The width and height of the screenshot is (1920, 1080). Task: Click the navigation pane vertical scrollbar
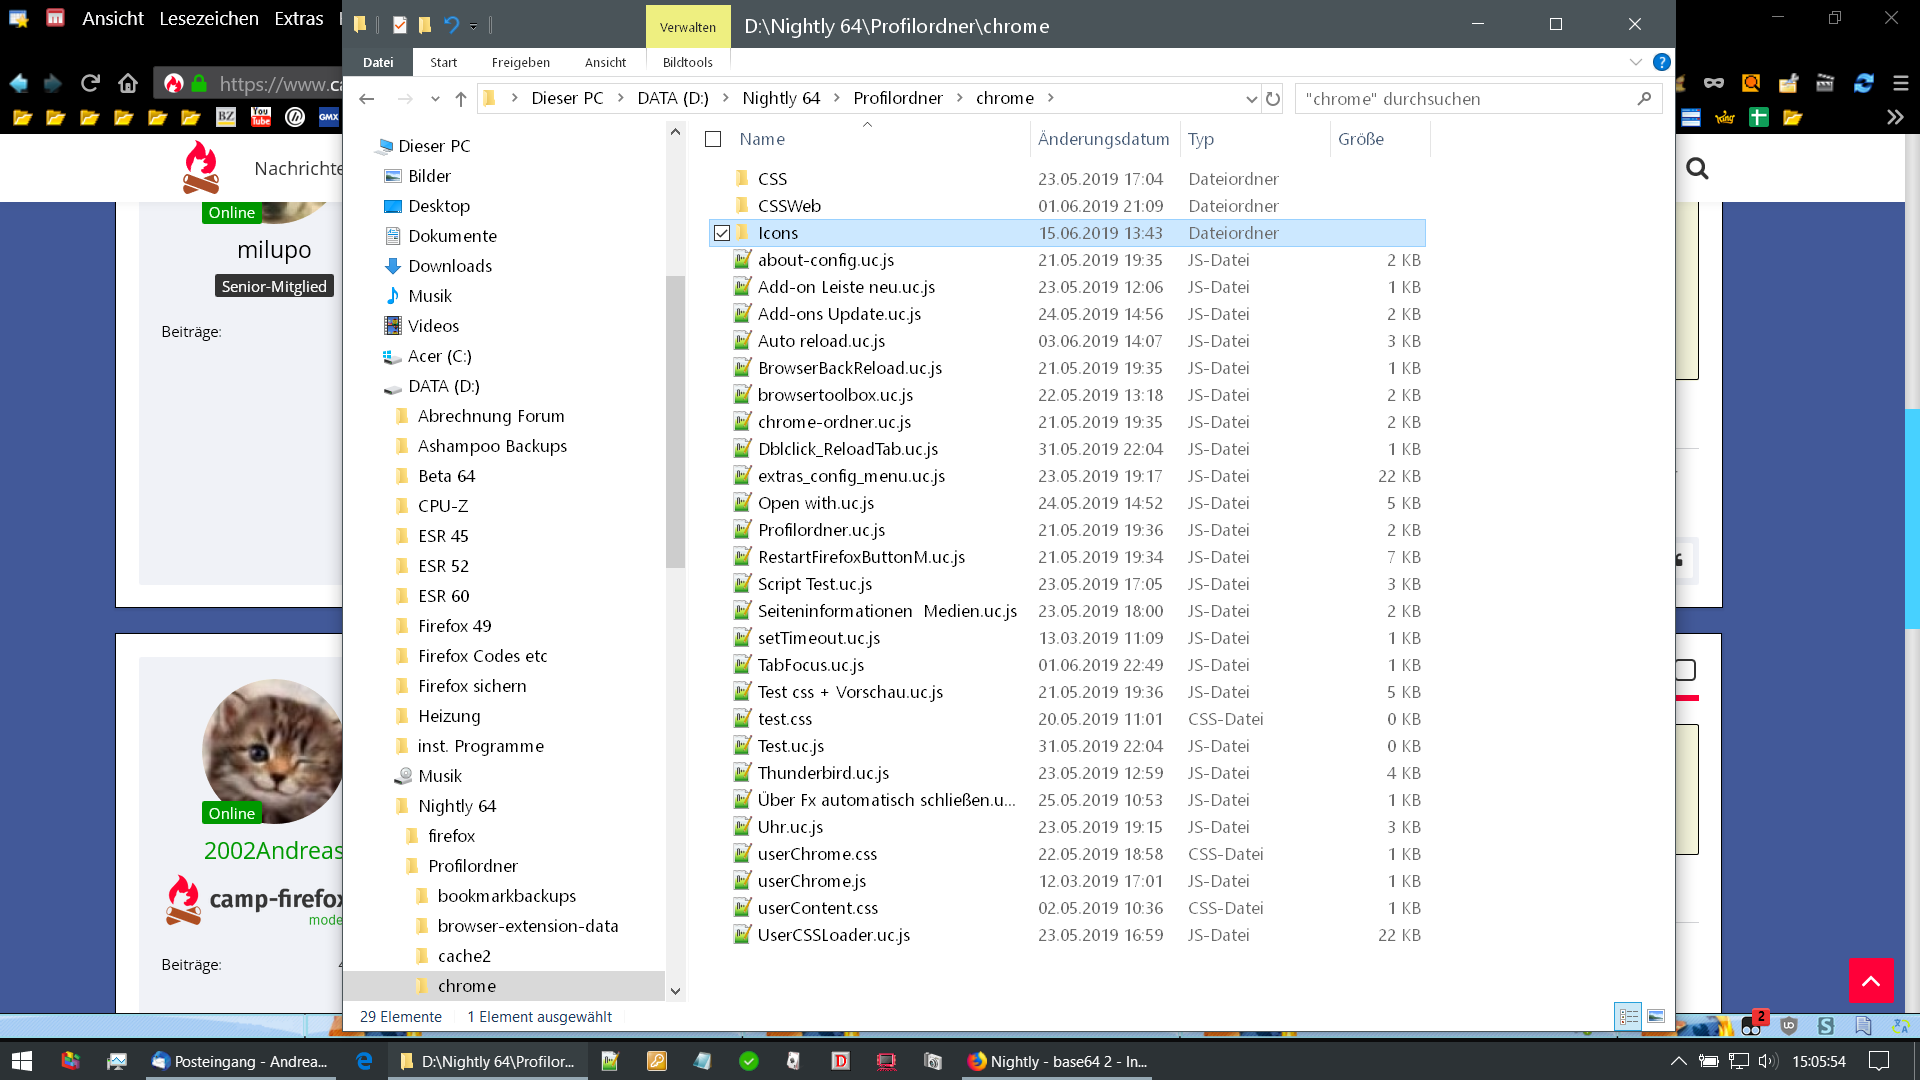(675, 420)
